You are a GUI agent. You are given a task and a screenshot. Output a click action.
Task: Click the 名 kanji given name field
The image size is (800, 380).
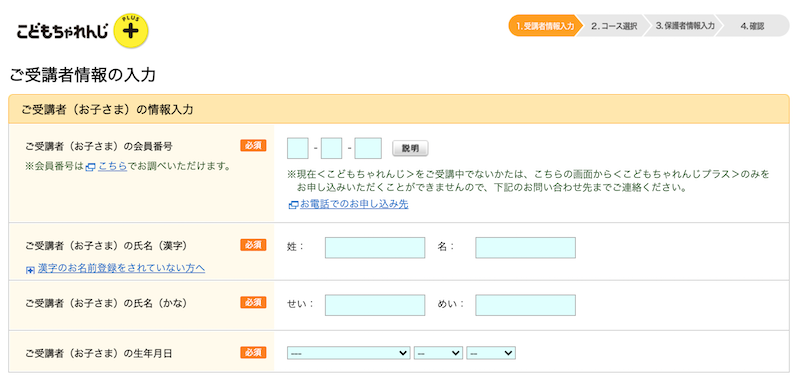point(526,247)
